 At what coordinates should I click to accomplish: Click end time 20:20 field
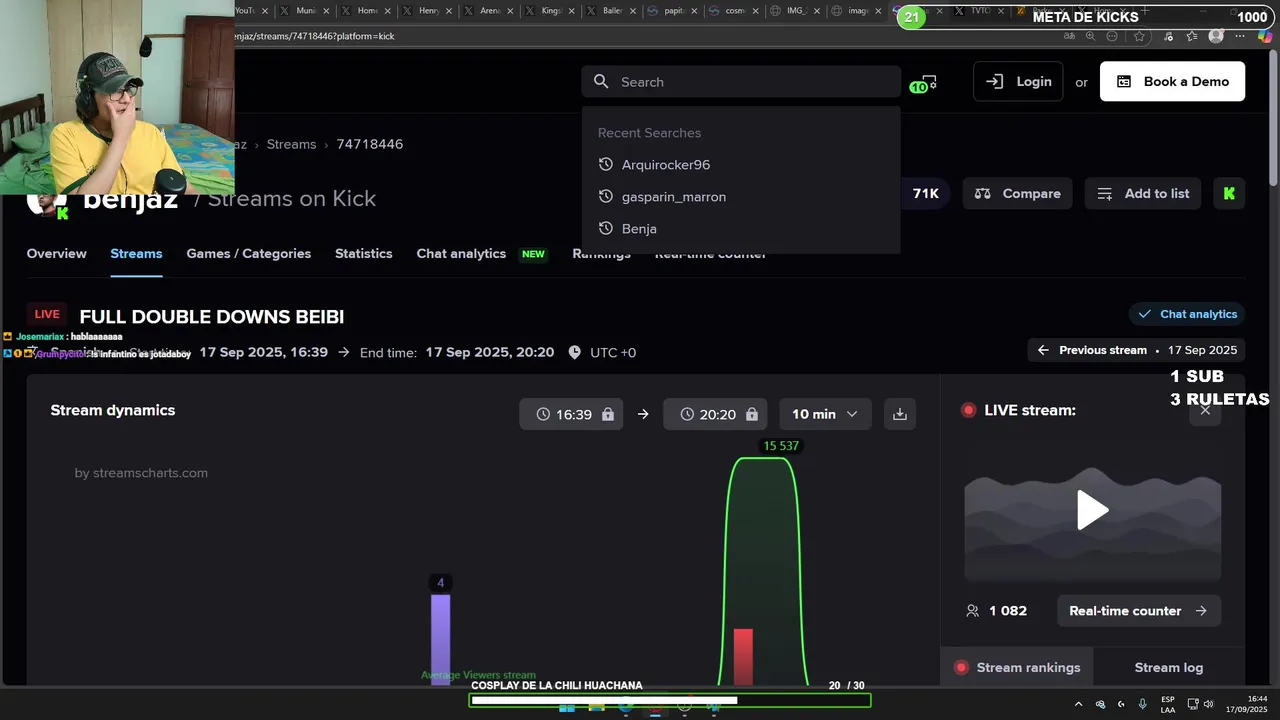tap(716, 414)
